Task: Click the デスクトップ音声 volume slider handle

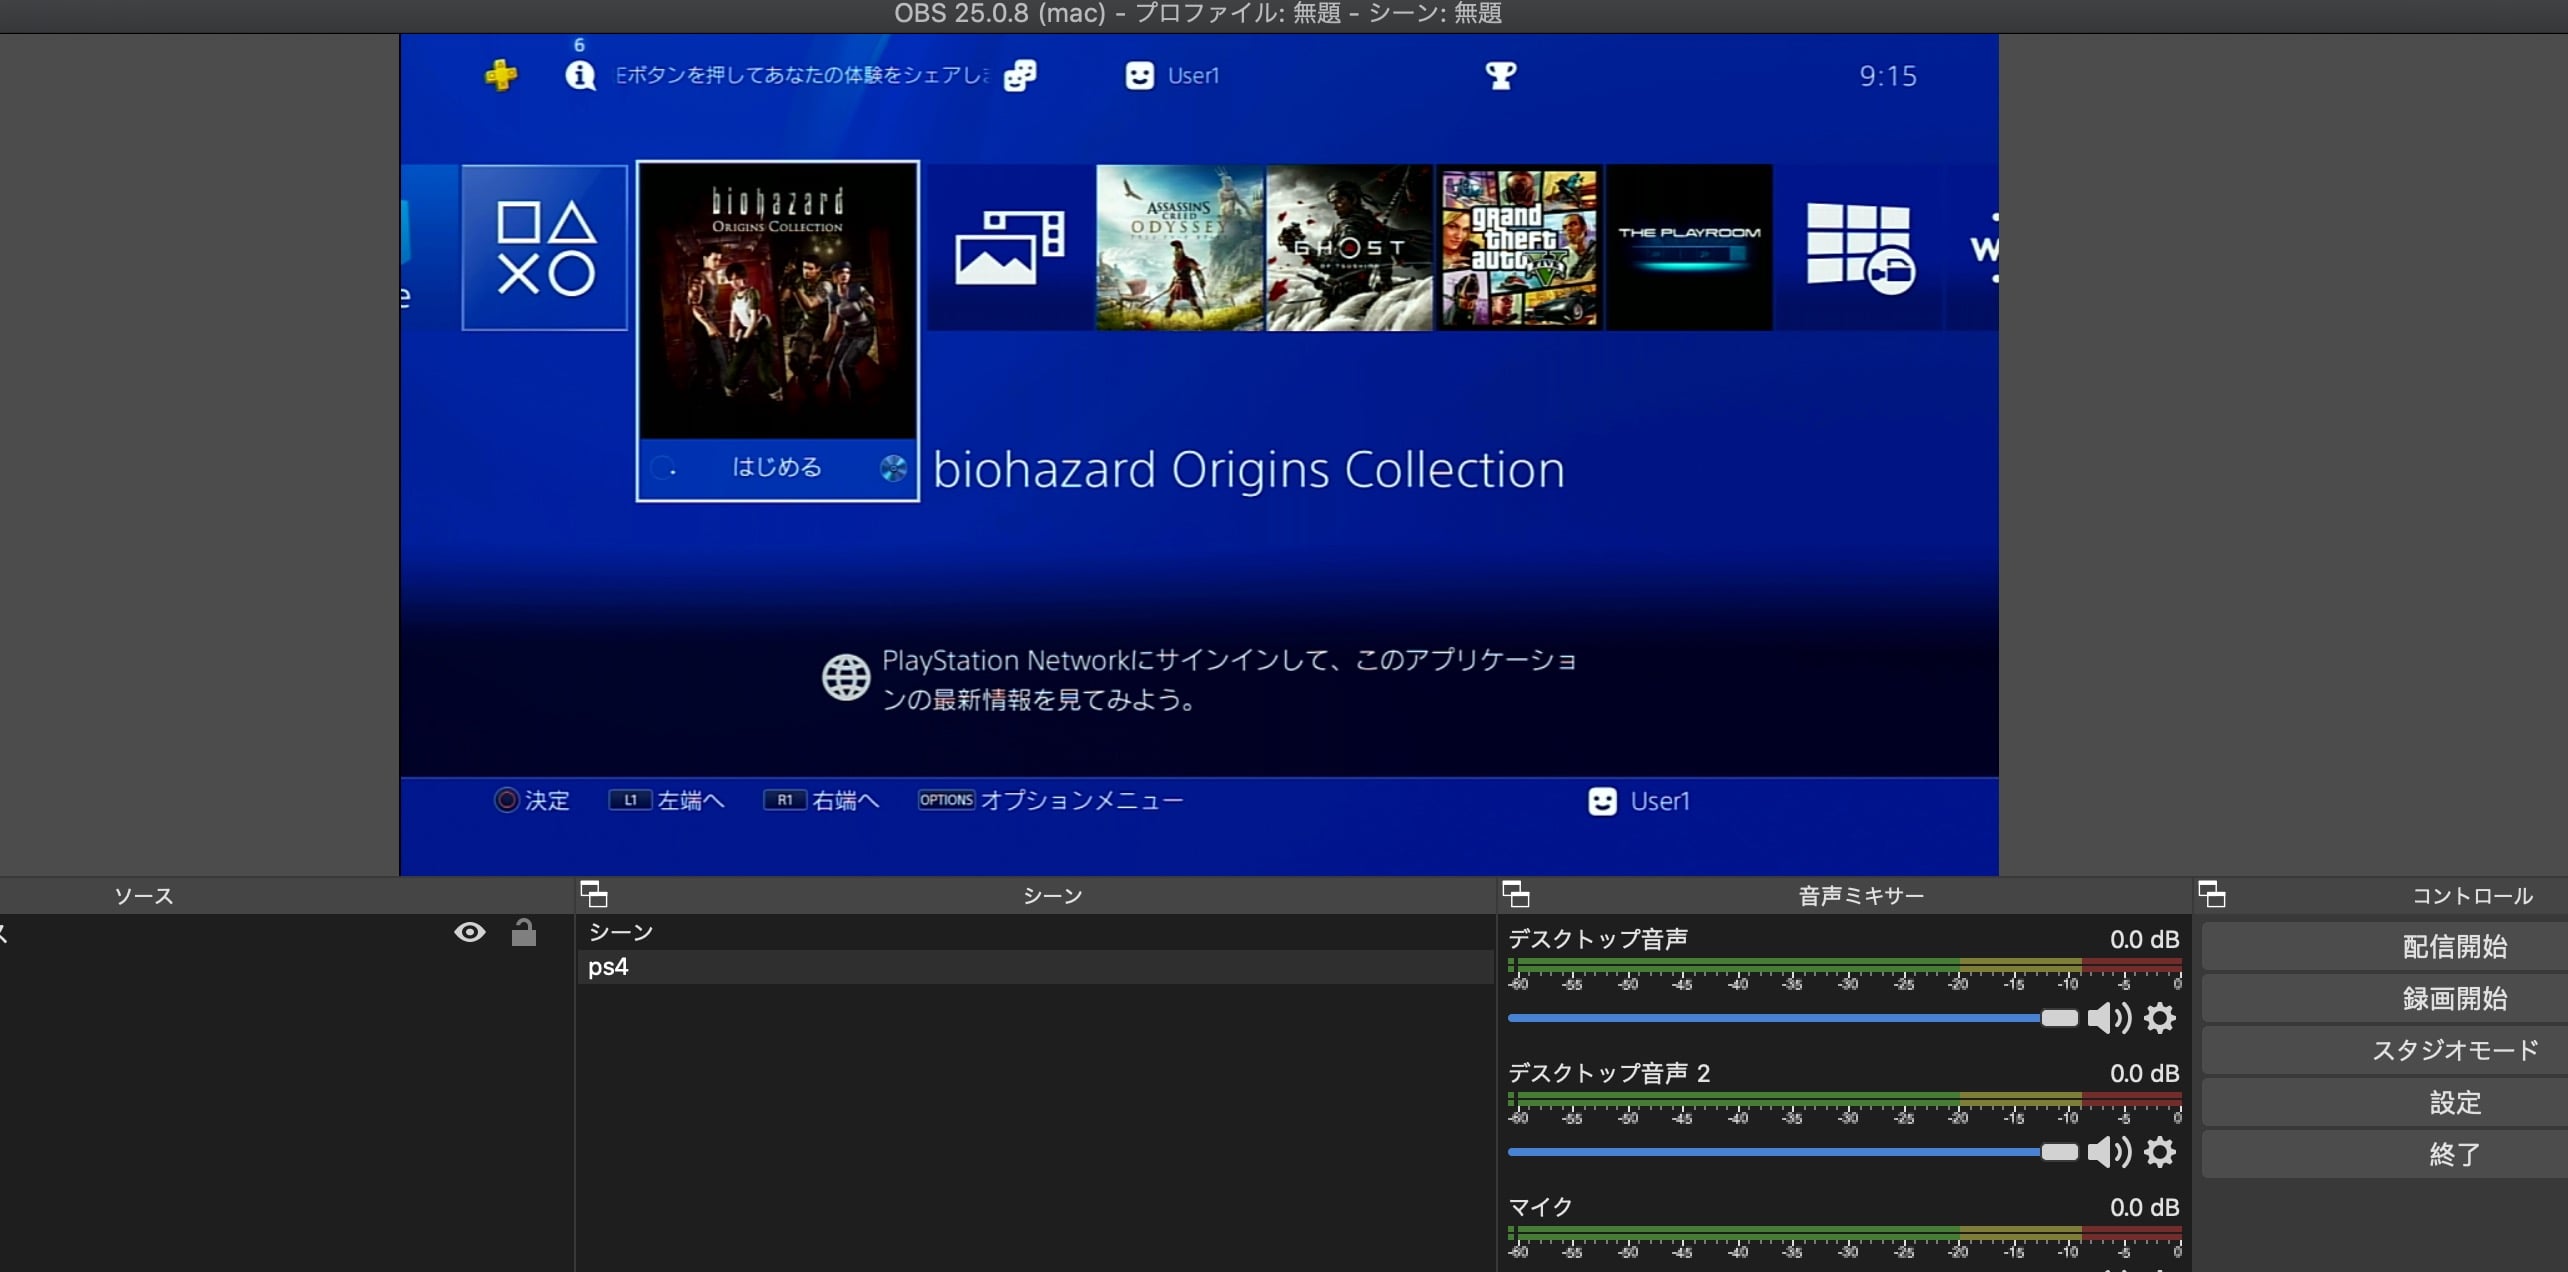Action: tap(2058, 1018)
